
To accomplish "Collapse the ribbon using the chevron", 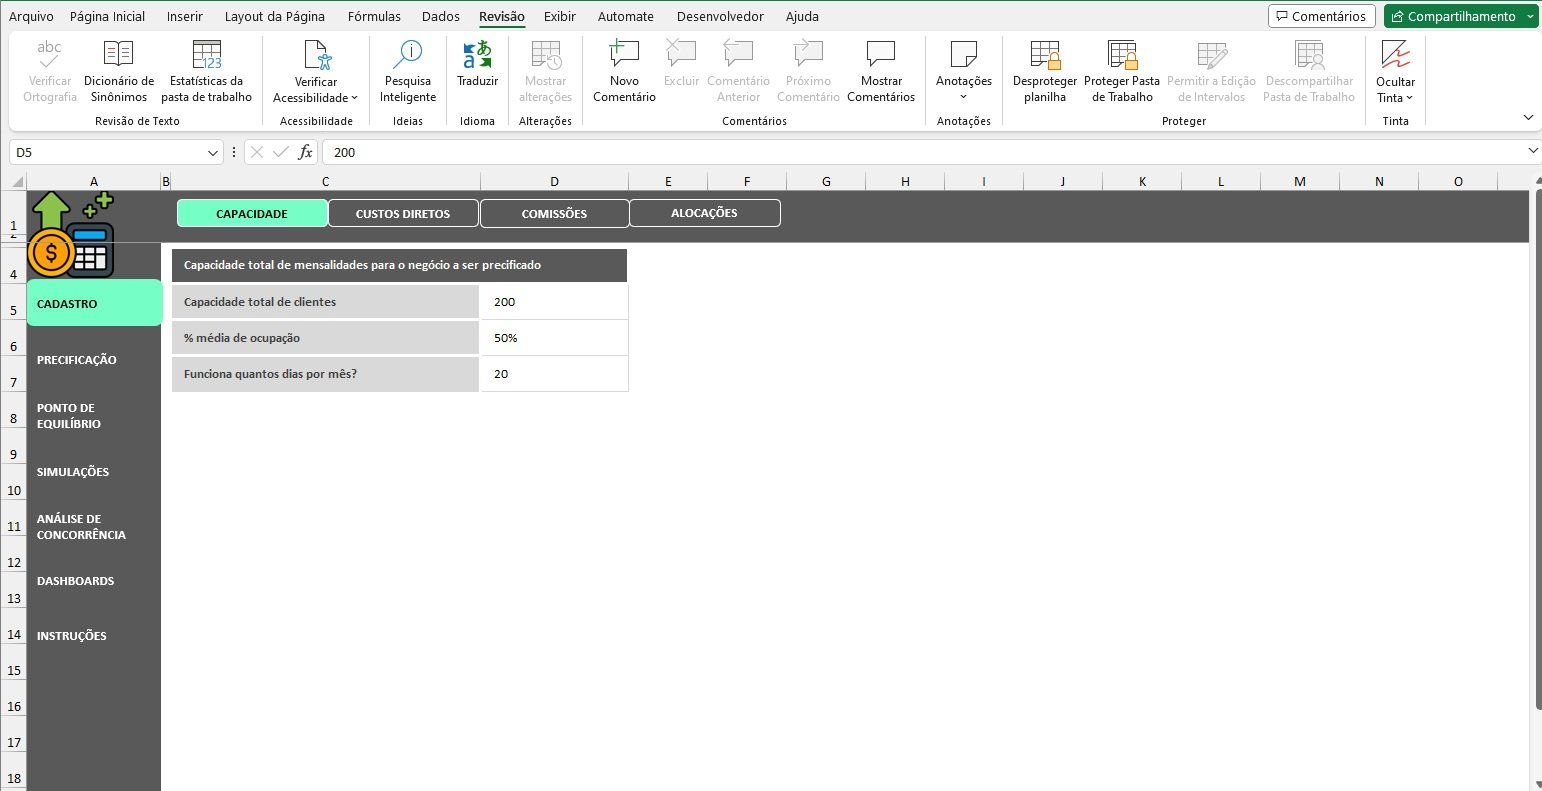I will point(1528,118).
